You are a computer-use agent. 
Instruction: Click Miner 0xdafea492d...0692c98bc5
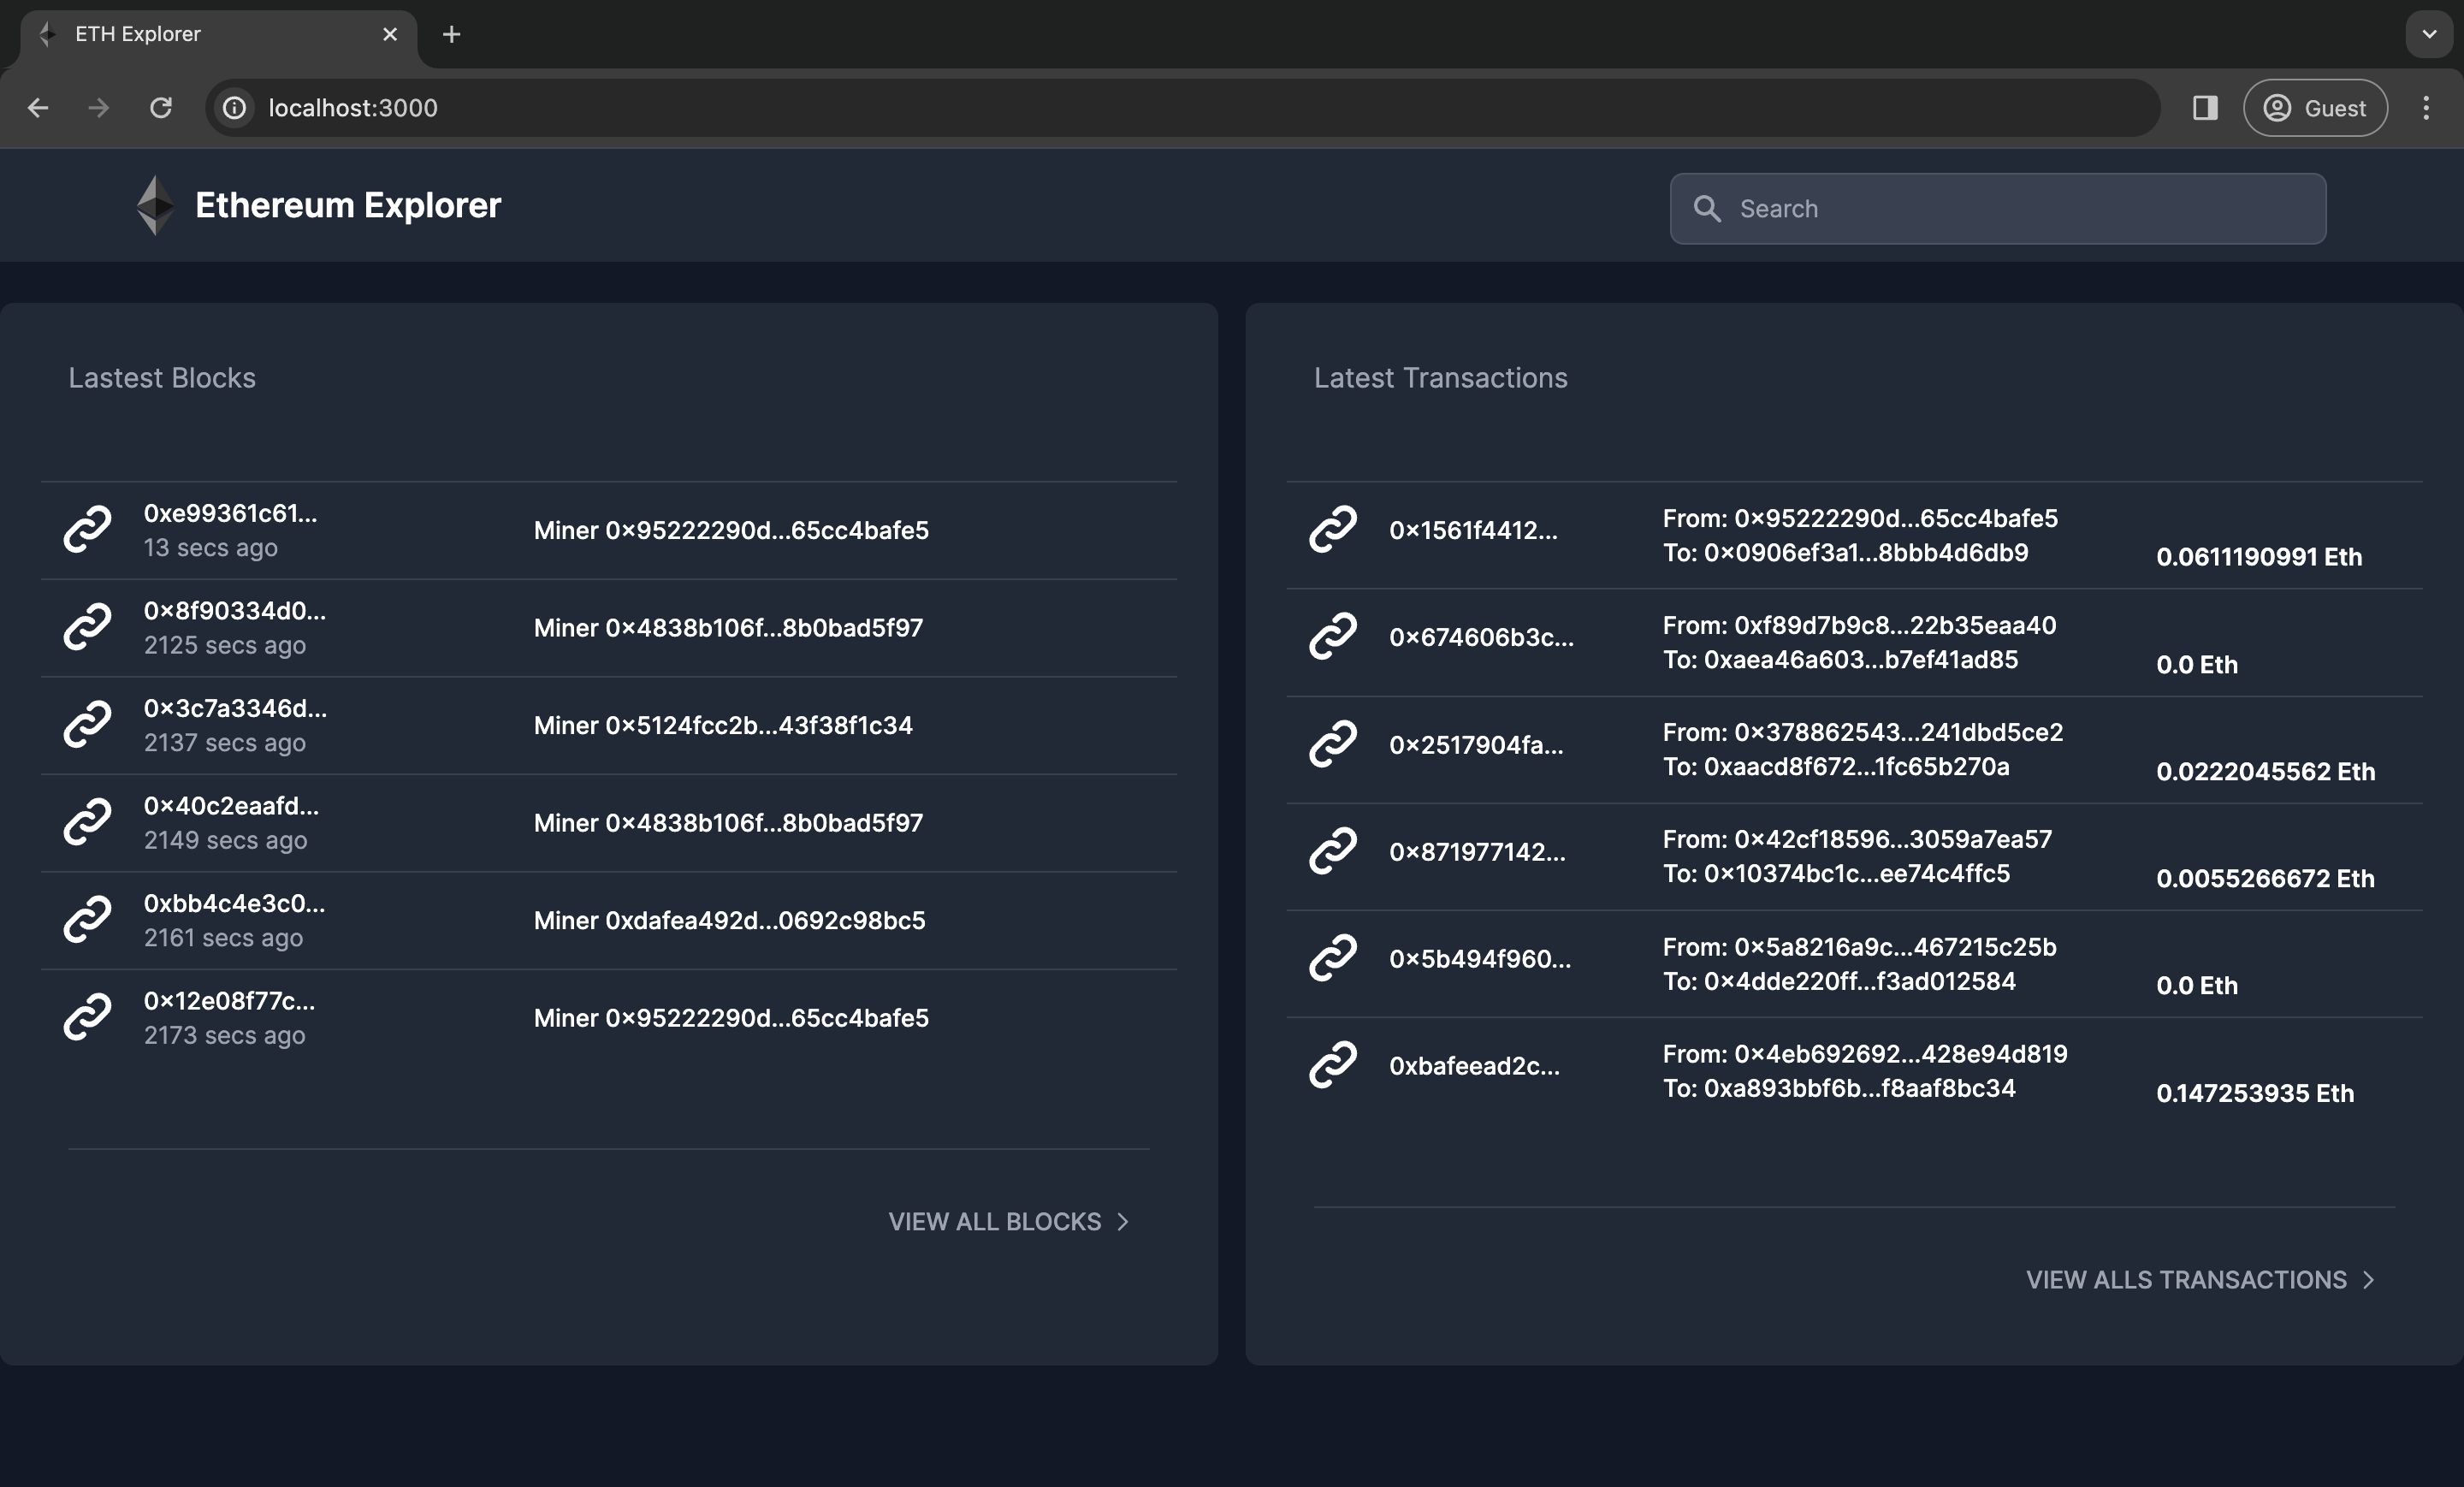click(x=729, y=920)
